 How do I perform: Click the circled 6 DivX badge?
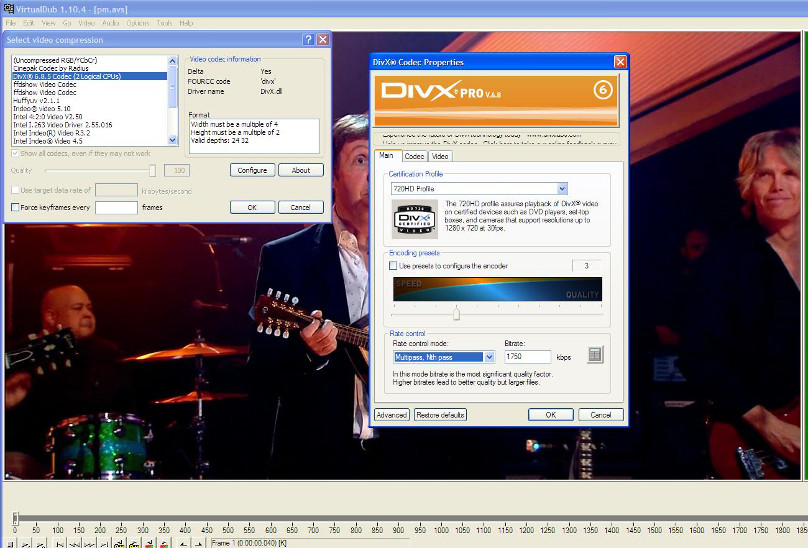click(x=602, y=90)
